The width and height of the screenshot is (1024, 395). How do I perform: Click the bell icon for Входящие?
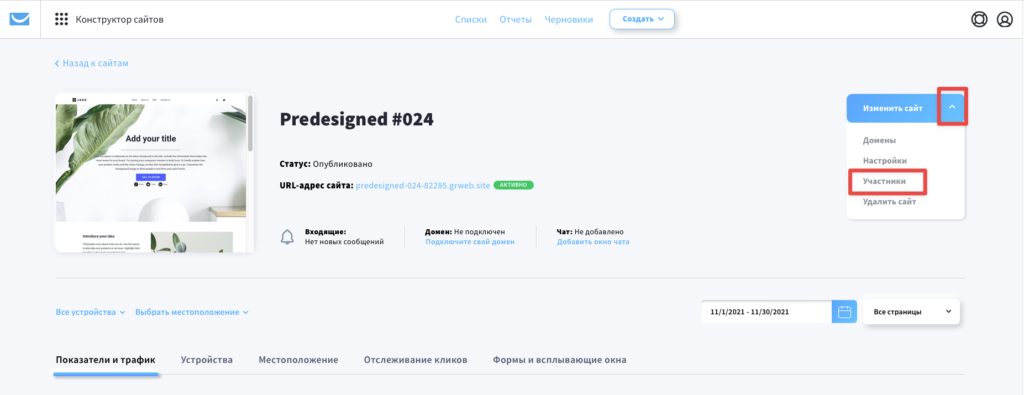click(287, 237)
